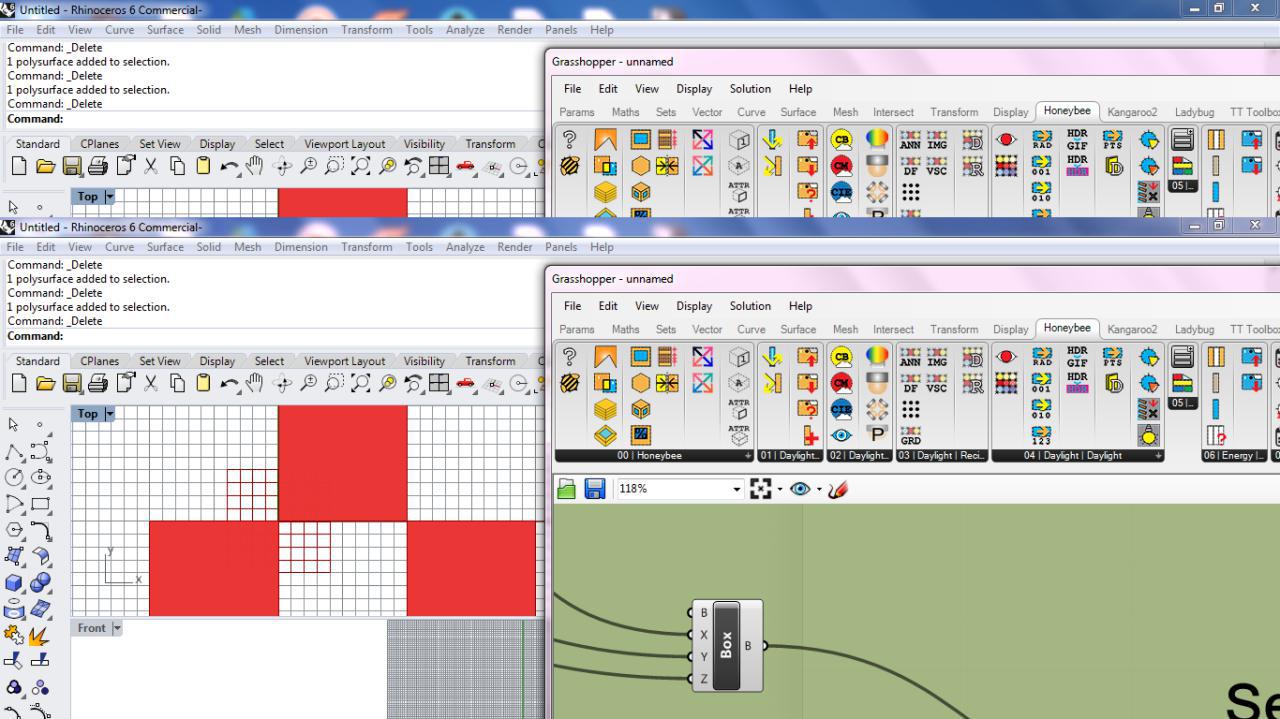This screenshot has height=719, width=1280.
Task: Select the Cut scissors icon in the lower Rhino toolbar
Action: click(151, 383)
